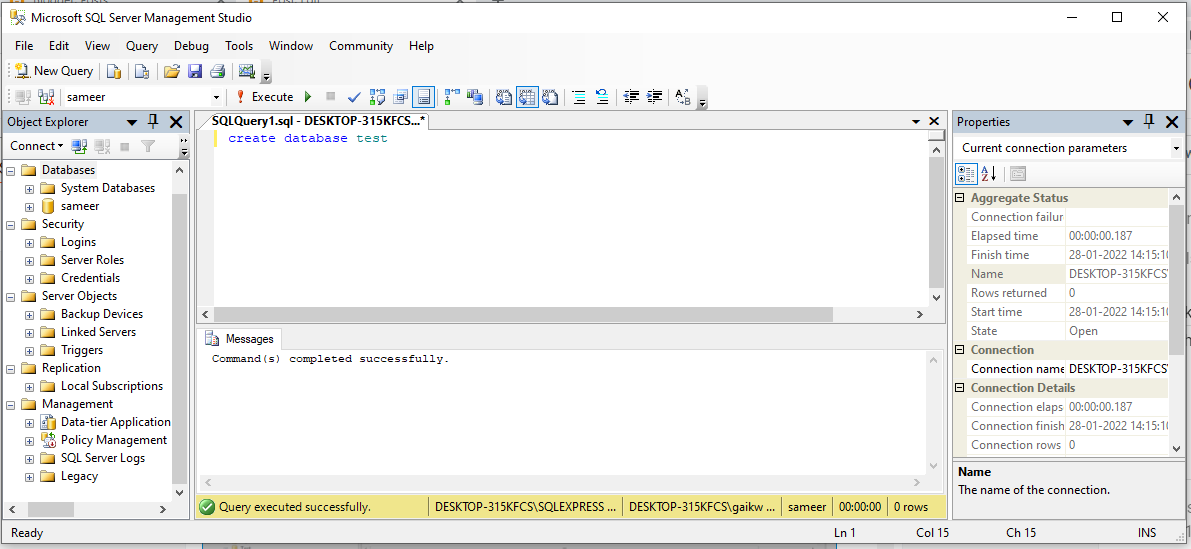Click the Print icon in the toolbar

[217, 71]
